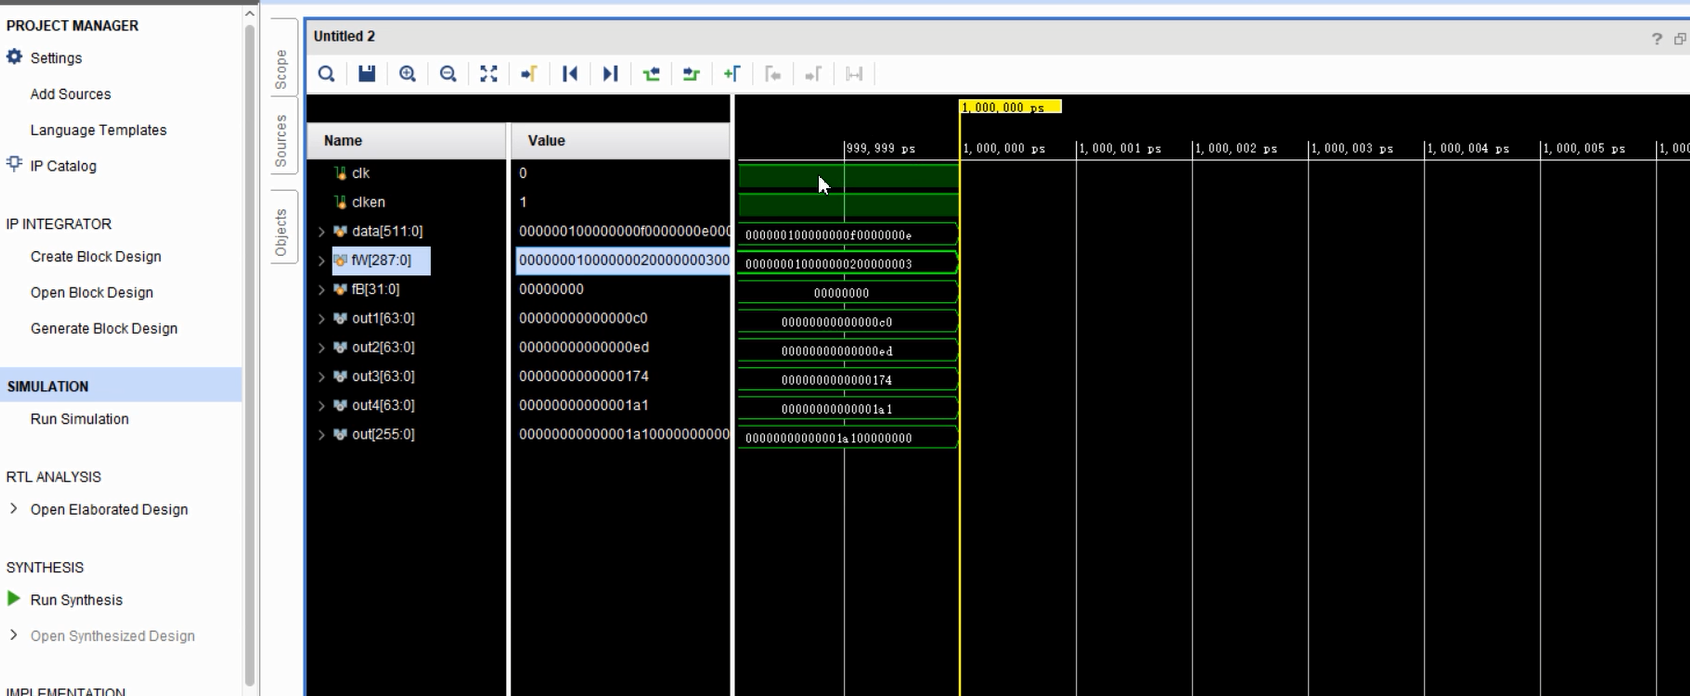
Task: Expand the fB[31:0] bus
Action: point(321,289)
